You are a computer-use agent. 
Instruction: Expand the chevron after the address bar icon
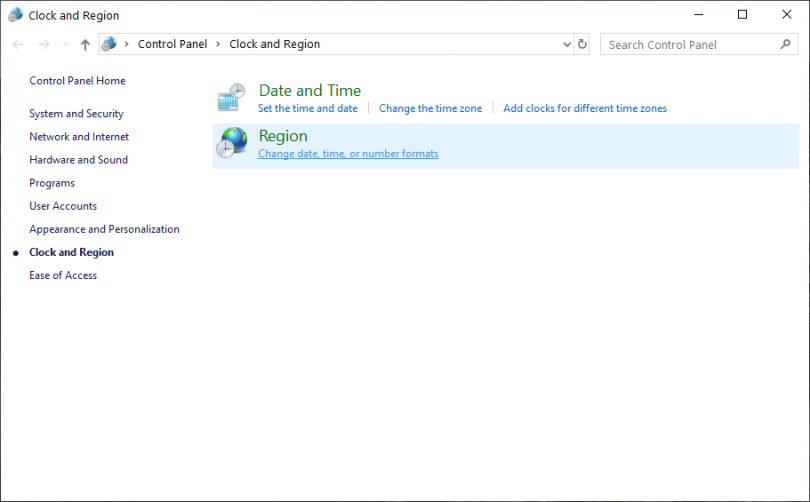point(127,44)
